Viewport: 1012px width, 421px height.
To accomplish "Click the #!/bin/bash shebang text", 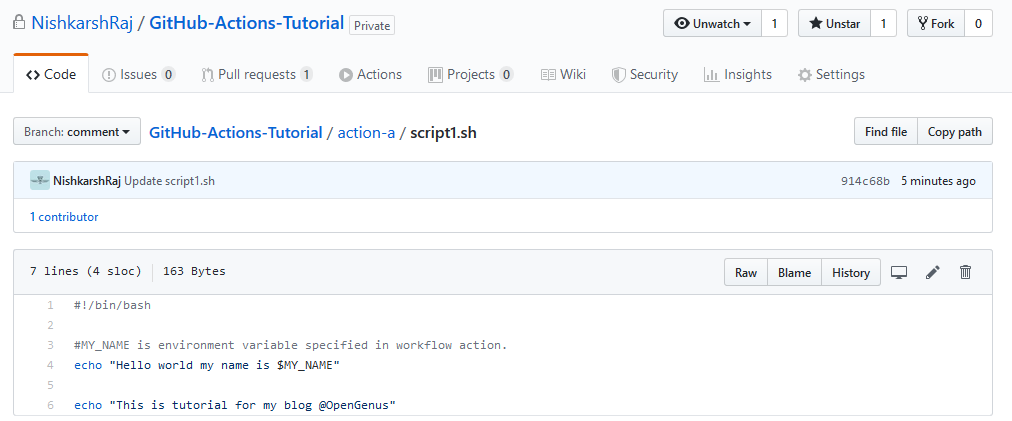I will click(112, 305).
